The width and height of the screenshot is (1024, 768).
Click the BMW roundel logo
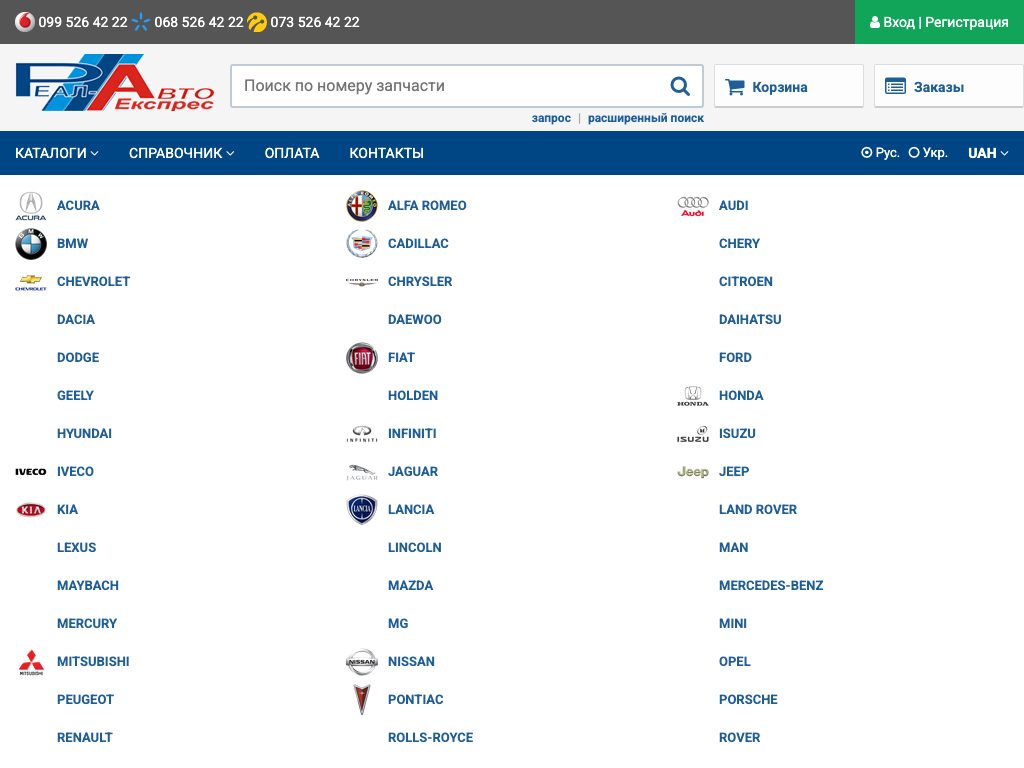[31, 244]
